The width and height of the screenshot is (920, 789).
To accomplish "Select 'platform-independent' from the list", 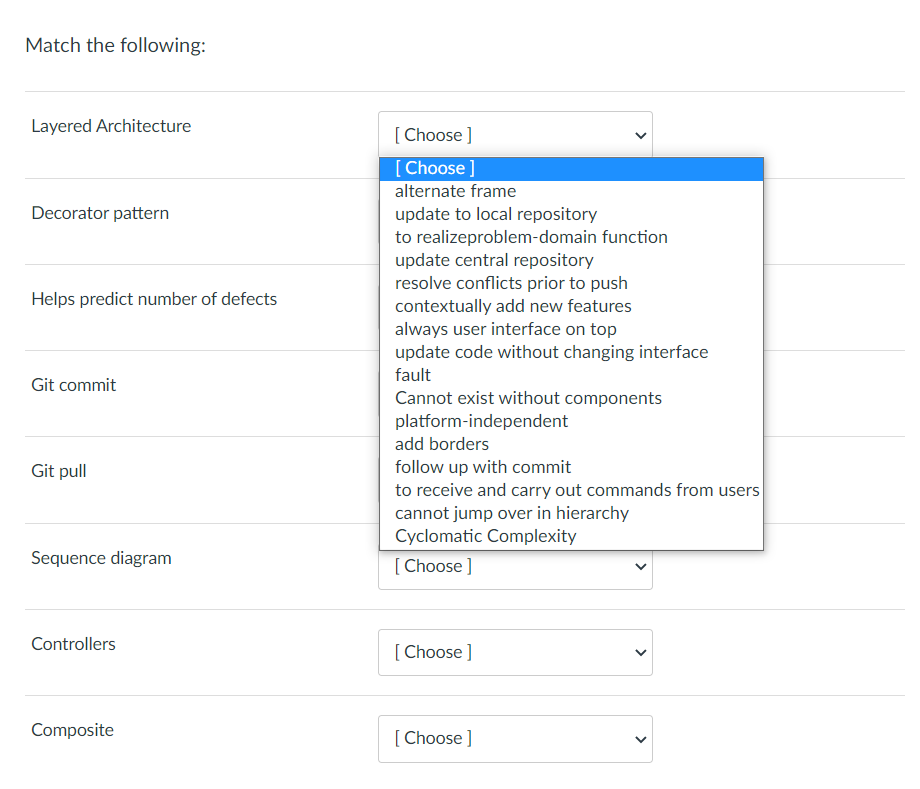I will point(571,421).
